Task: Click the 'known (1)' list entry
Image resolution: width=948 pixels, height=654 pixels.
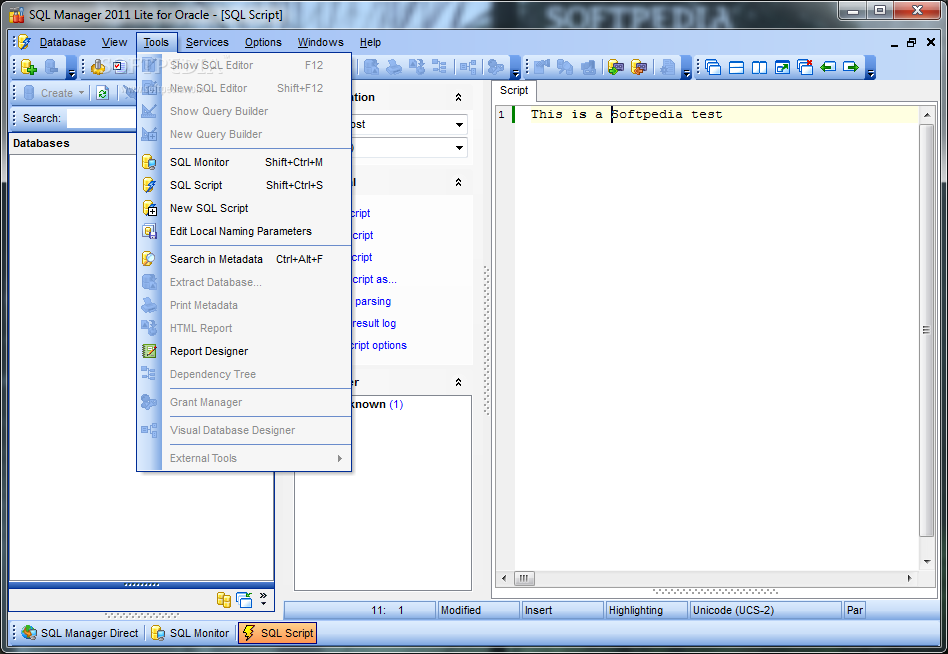Action: point(377,404)
